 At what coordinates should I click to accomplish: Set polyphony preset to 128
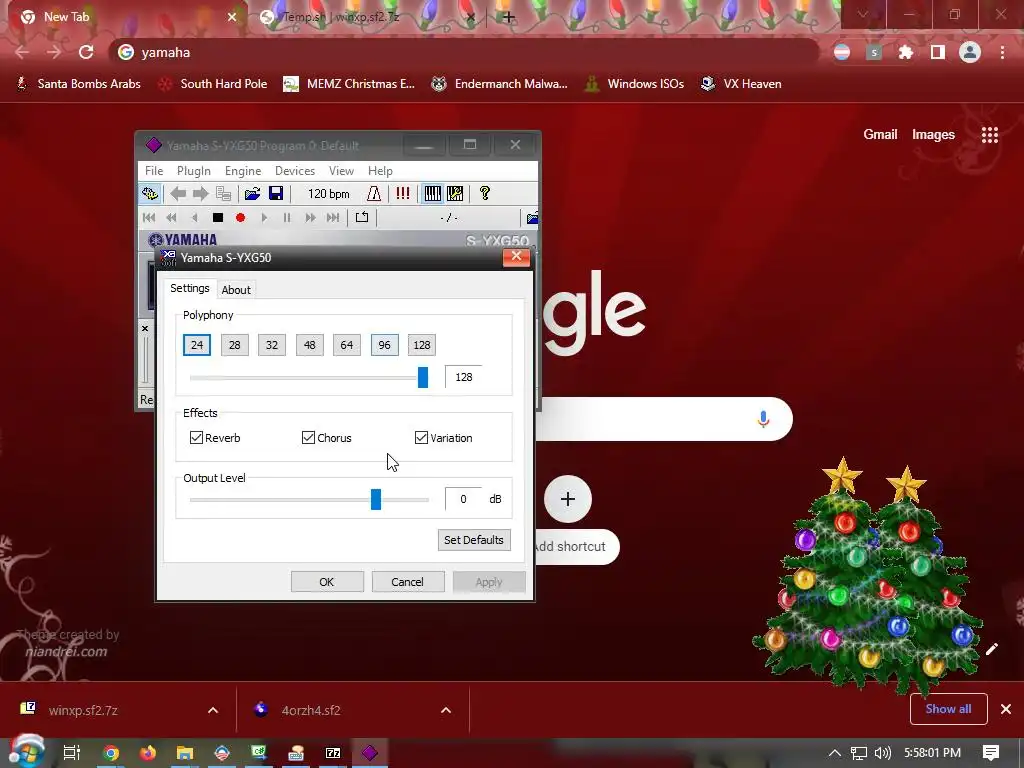pyautogui.click(x=422, y=345)
